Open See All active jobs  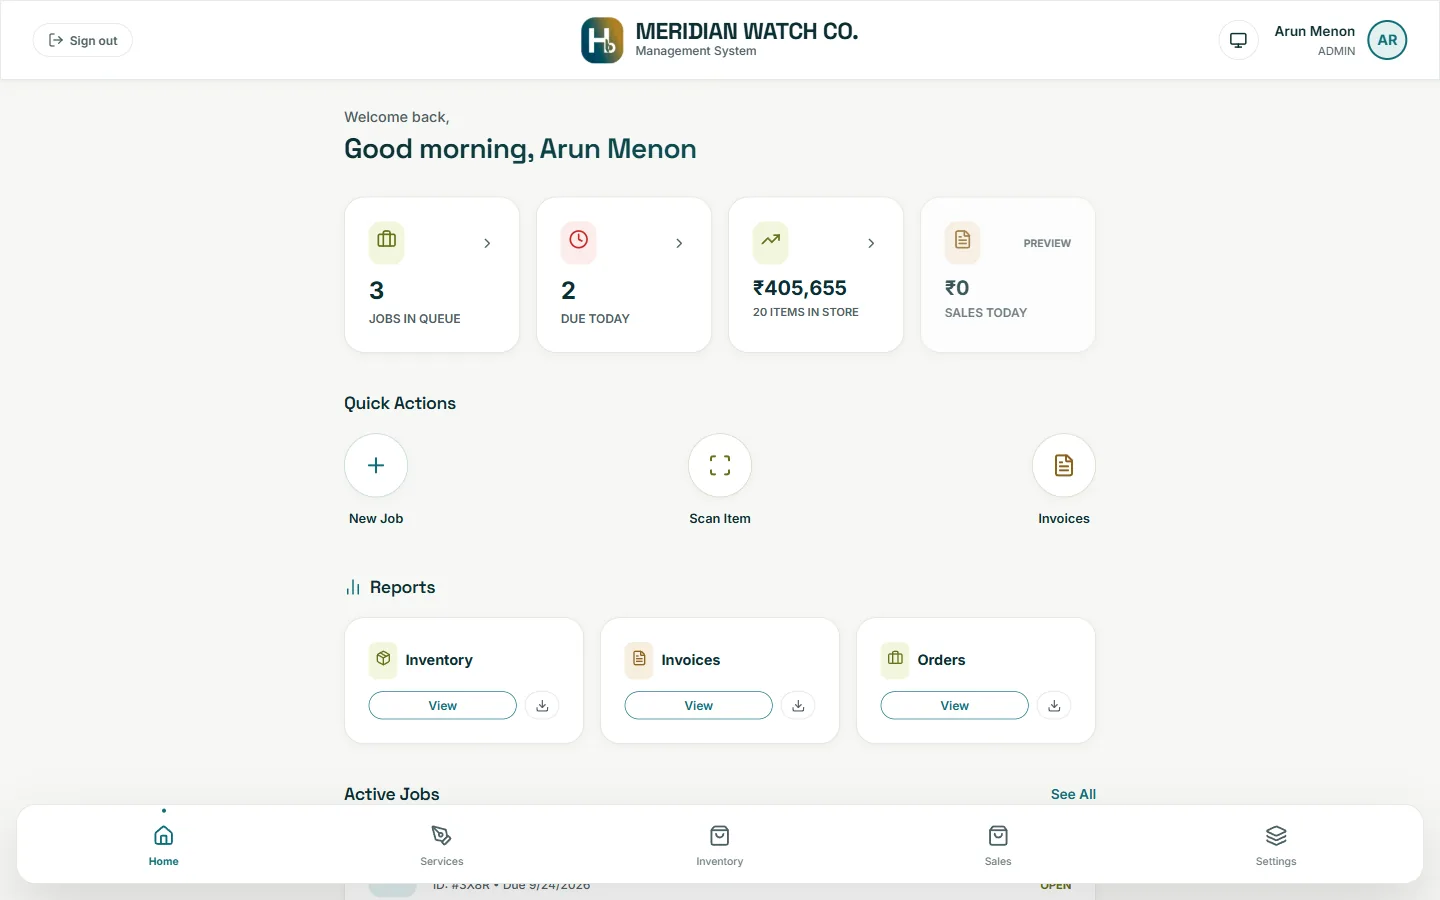(1073, 794)
